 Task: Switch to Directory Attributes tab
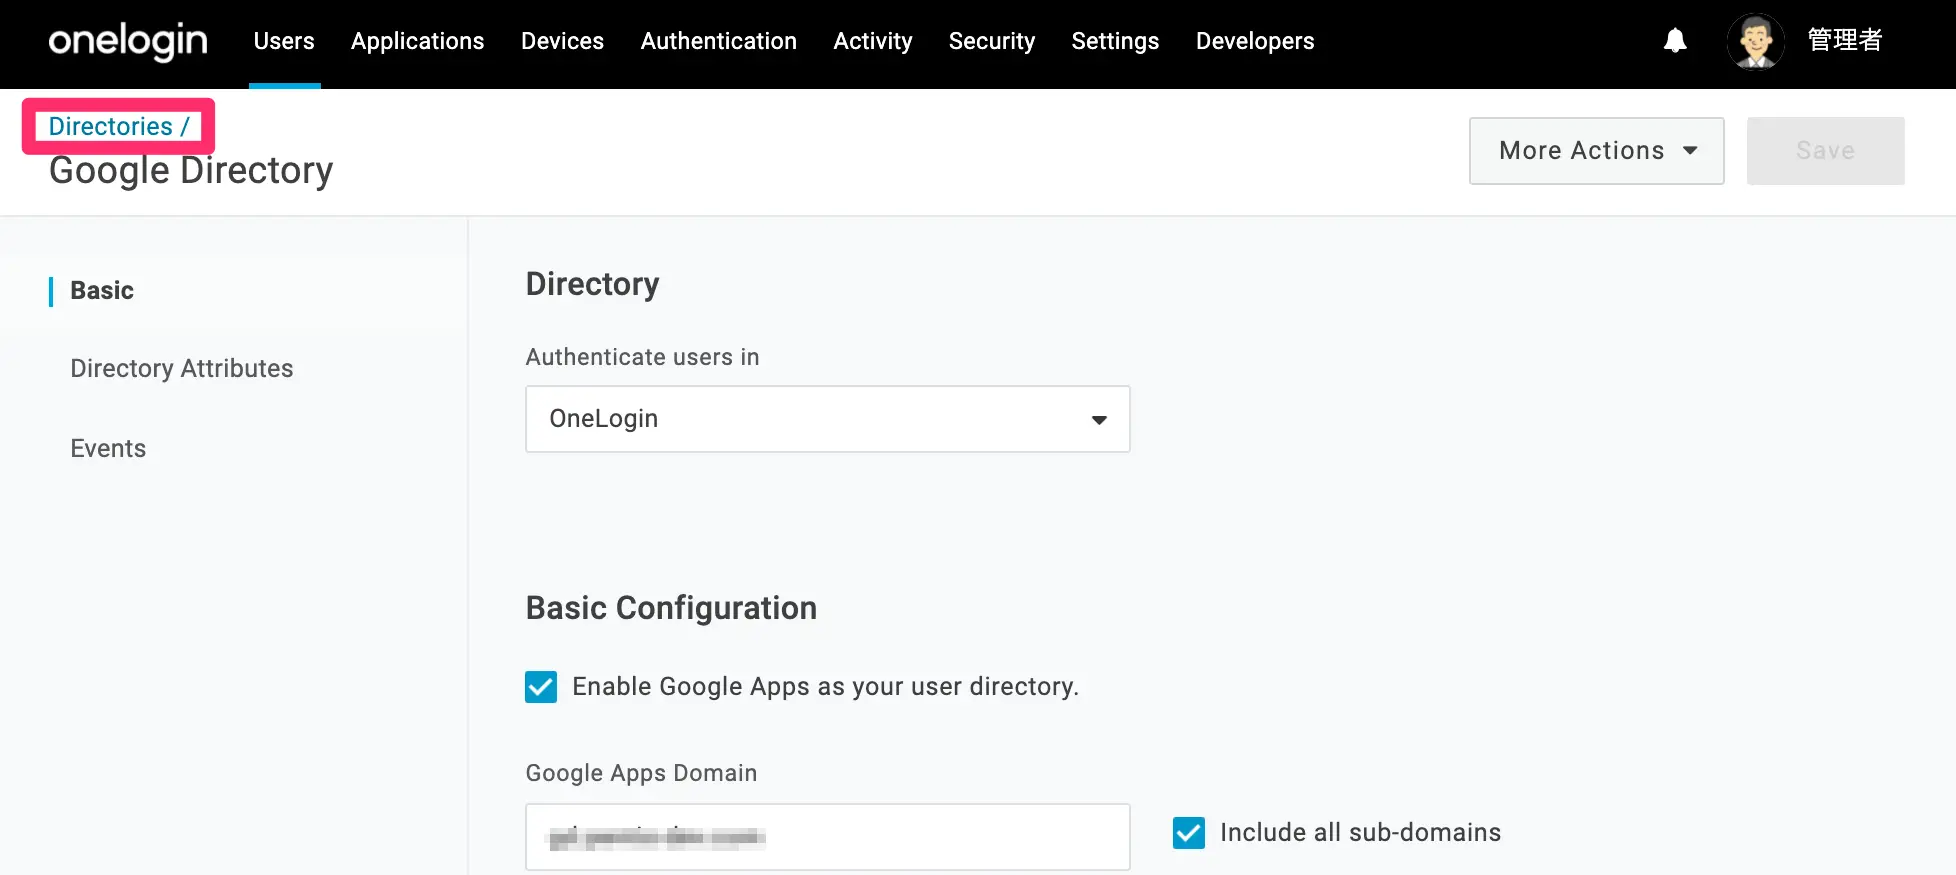click(181, 368)
